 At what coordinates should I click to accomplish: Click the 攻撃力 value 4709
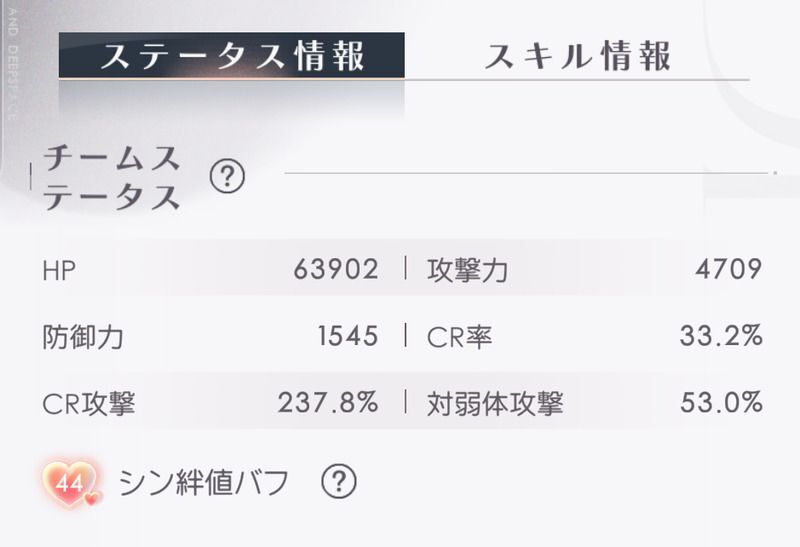click(x=728, y=268)
